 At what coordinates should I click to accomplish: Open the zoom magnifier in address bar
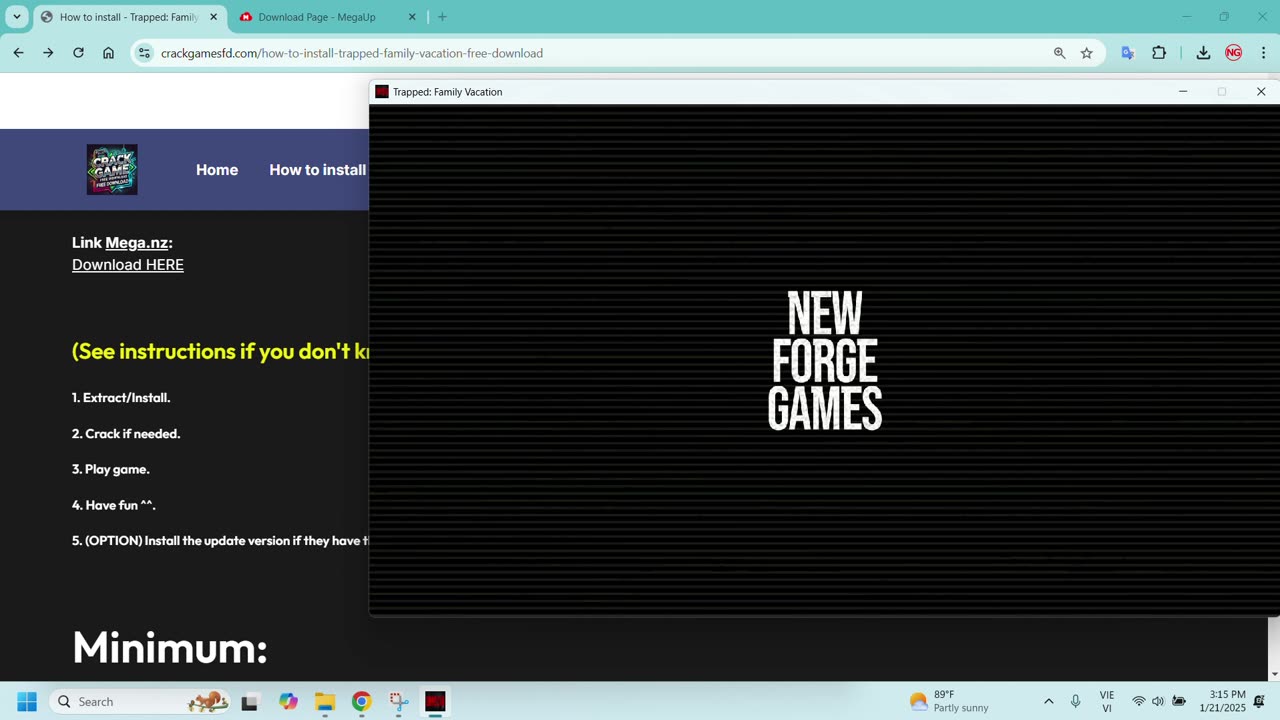pyautogui.click(x=1059, y=53)
